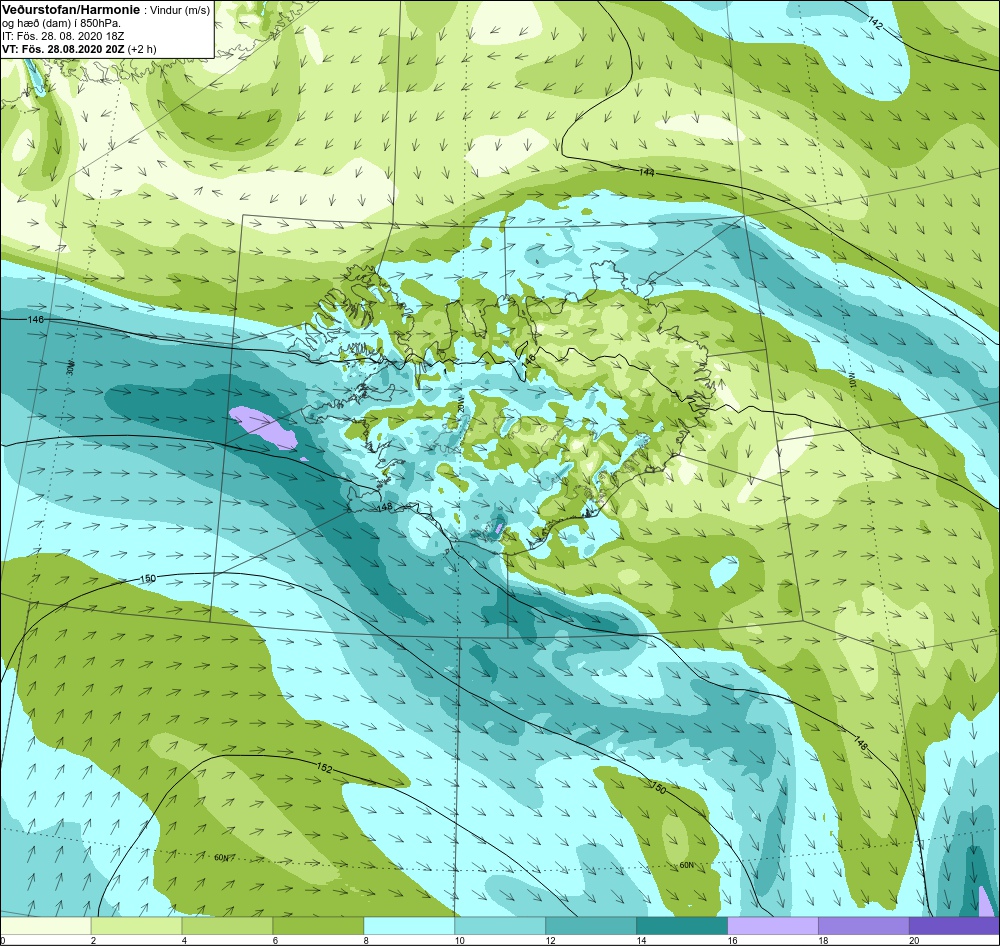1000x946 pixels.
Task: Click the '8' legend scale value
Action: (x=367, y=941)
